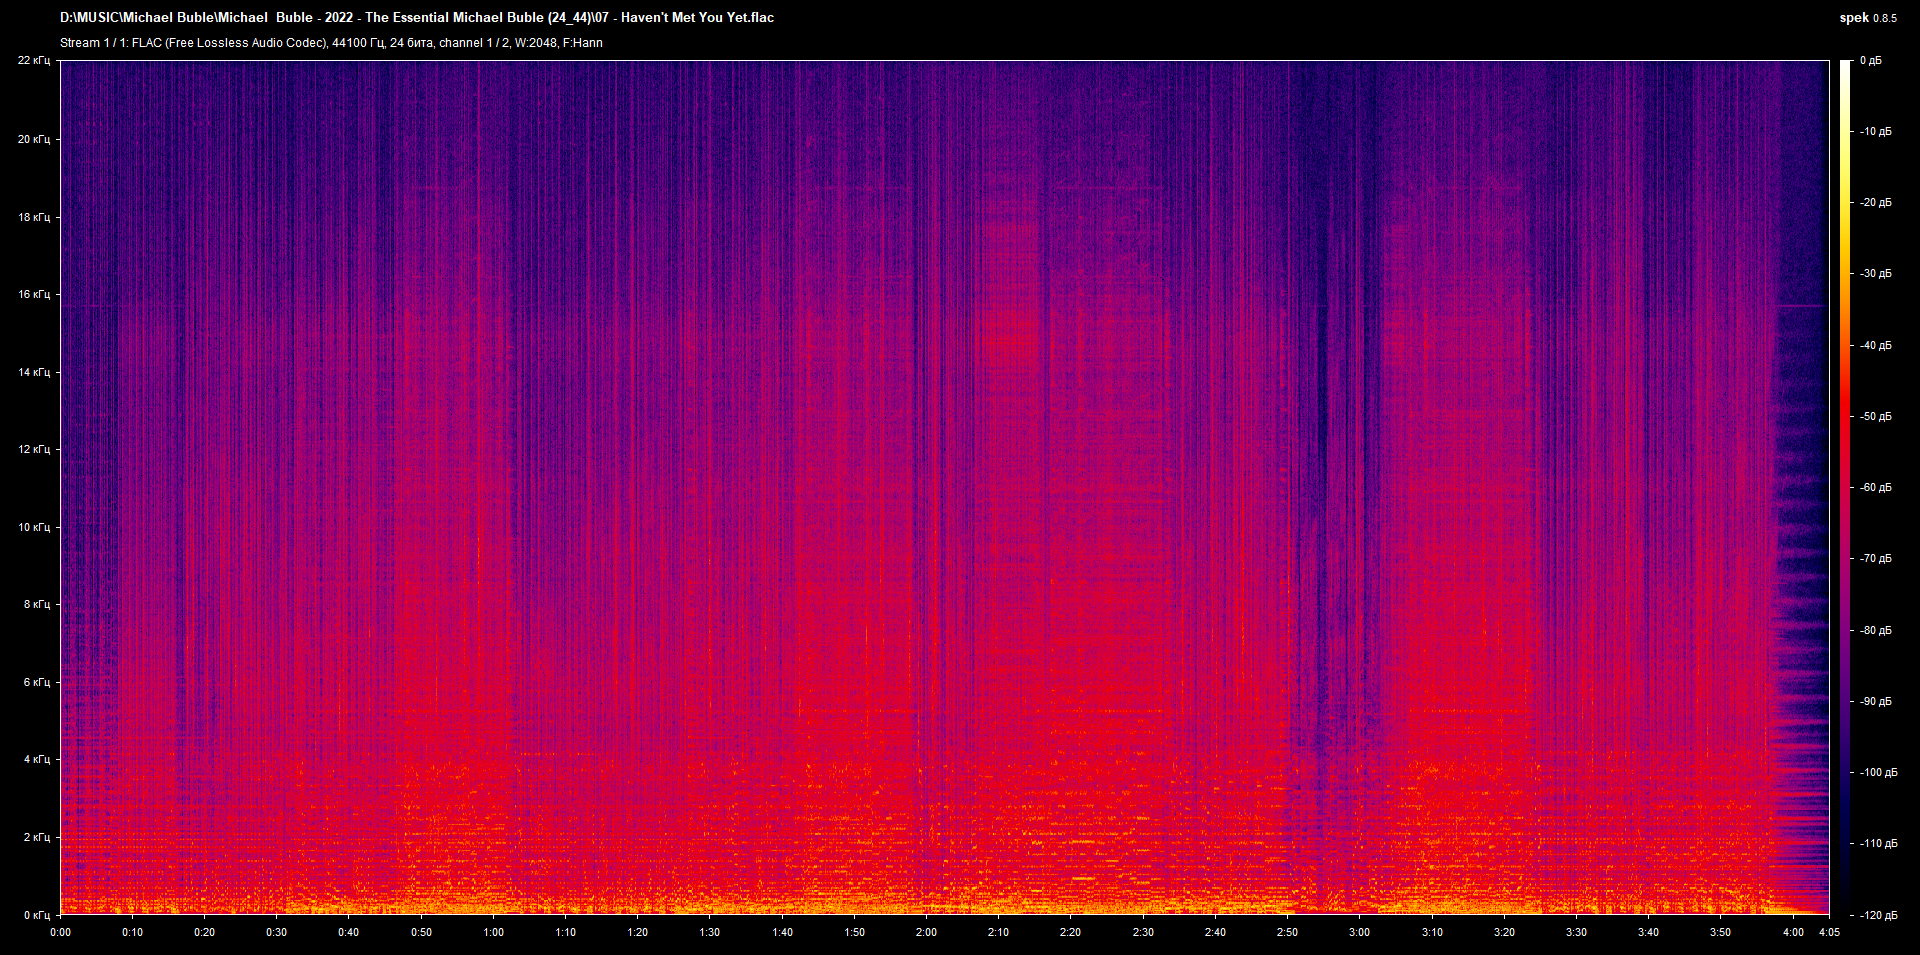The width and height of the screenshot is (1920, 955).
Task: Click the '16 кГц' frequency axis label
Action: click(x=34, y=294)
